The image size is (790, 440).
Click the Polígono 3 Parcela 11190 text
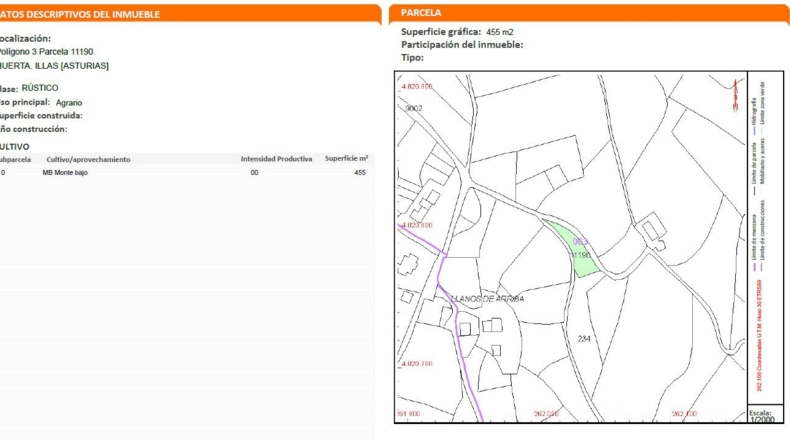coord(46,51)
